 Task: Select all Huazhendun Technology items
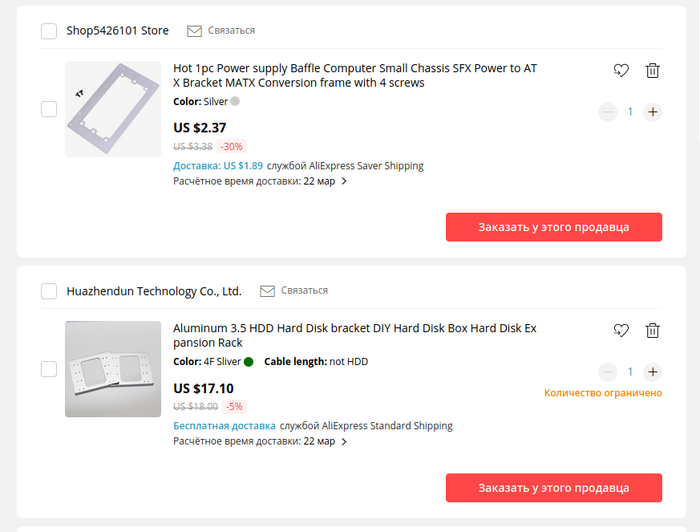49,291
